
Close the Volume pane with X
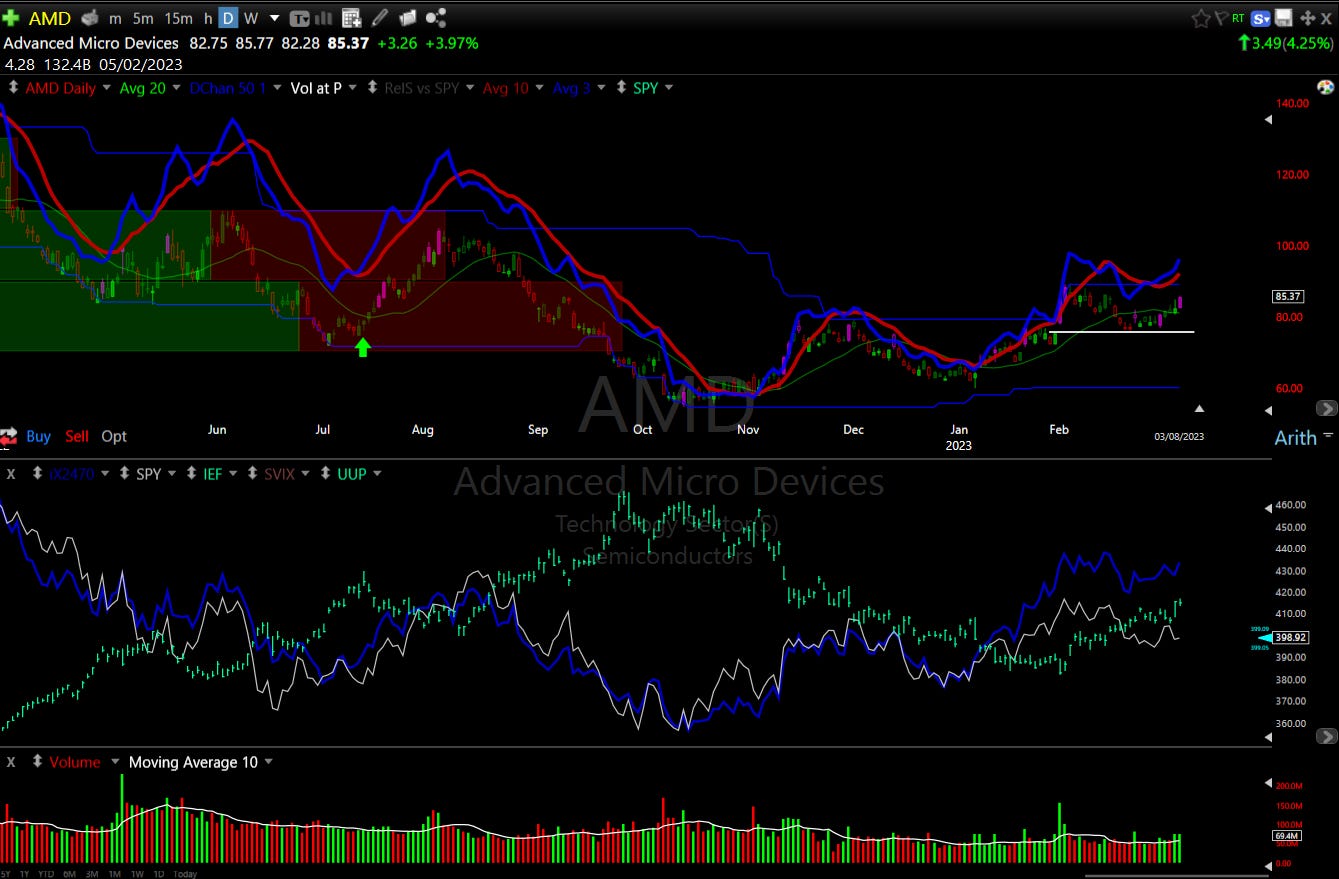tap(11, 762)
